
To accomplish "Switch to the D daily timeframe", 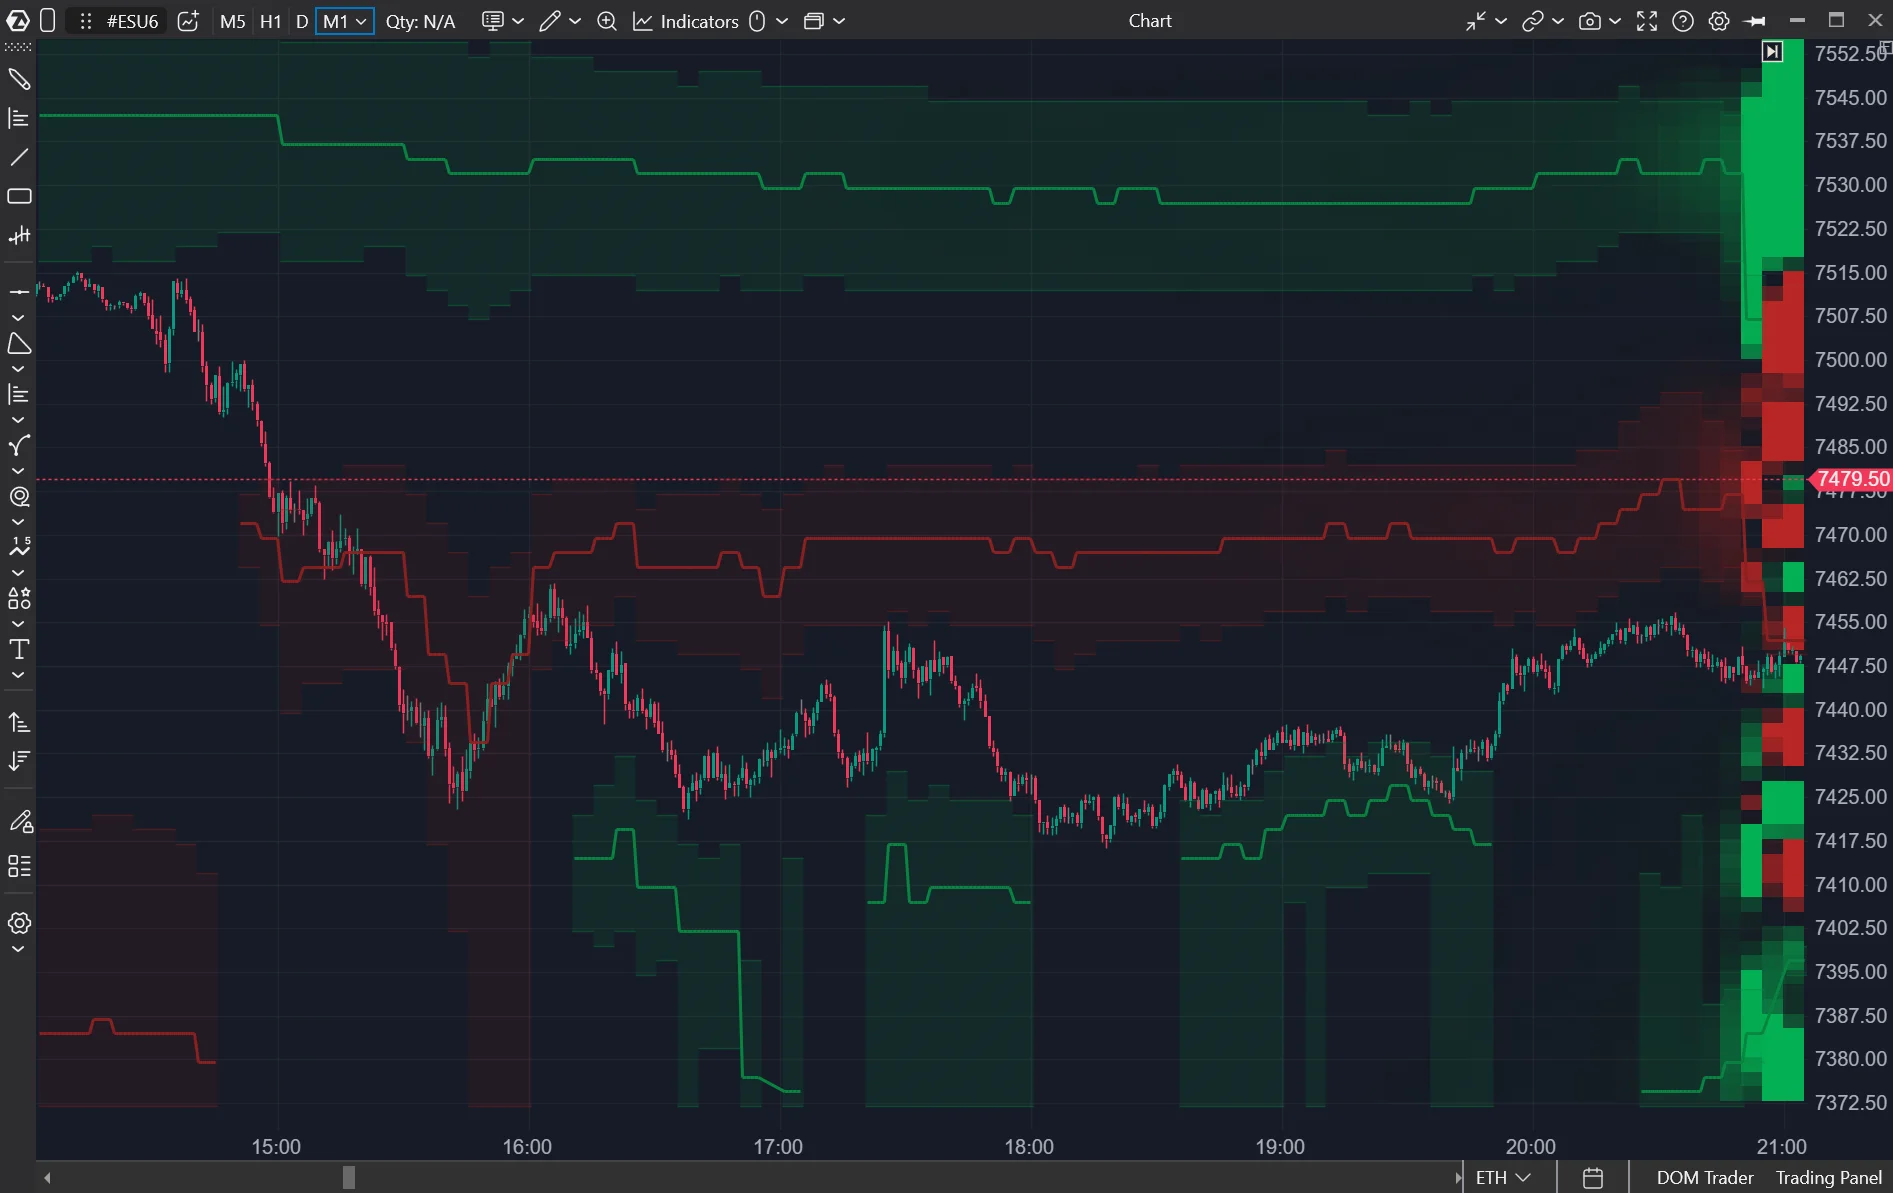I will [x=302, y=21].
